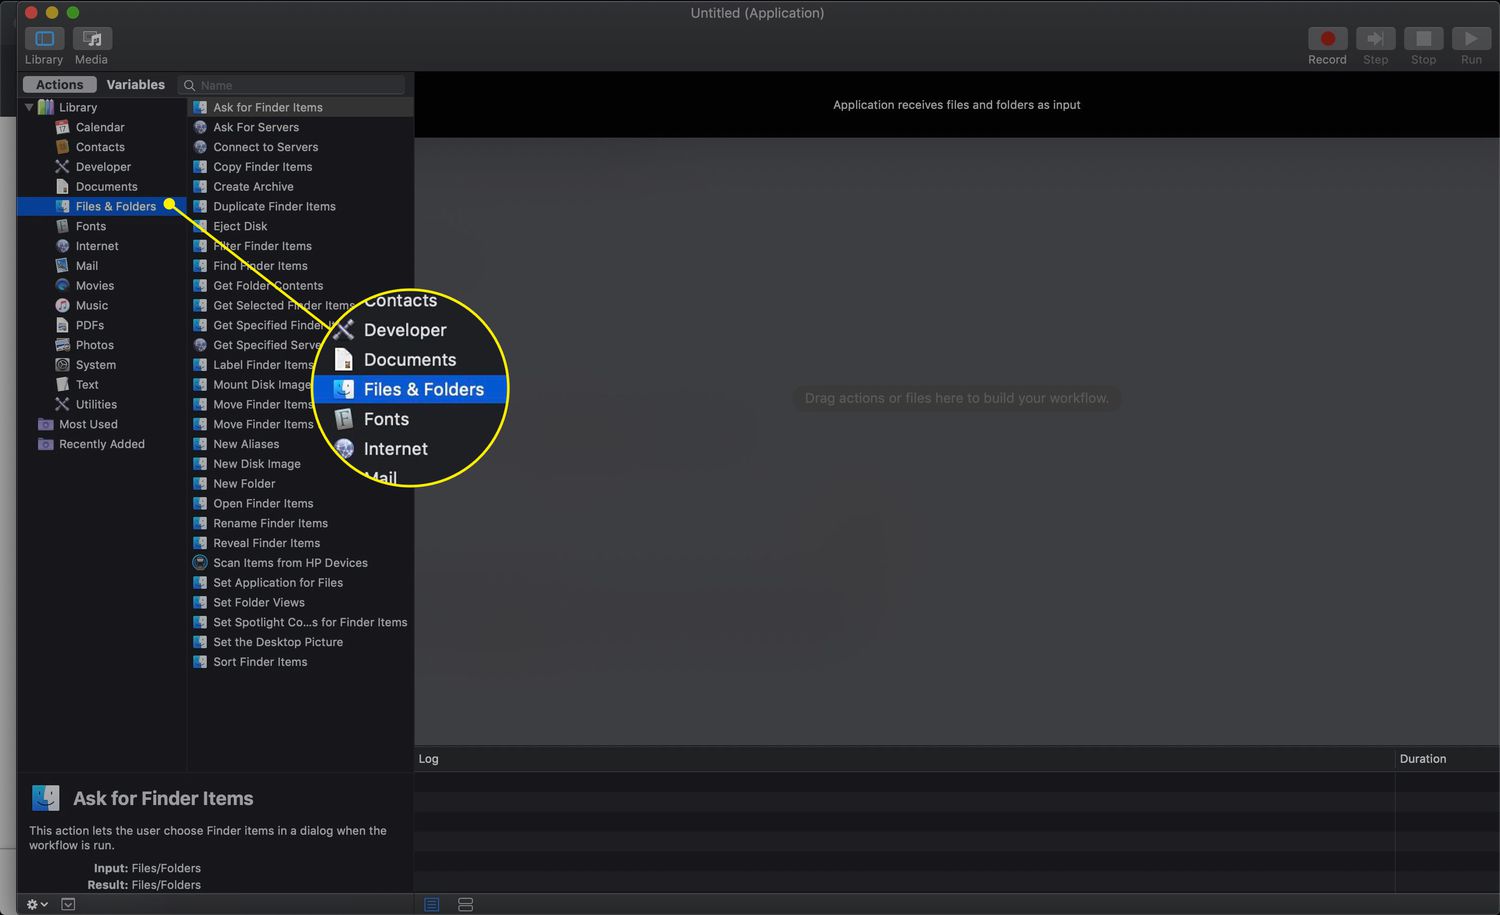Toggle the Library panel button
Image resolution: width=1500 pixels, height=915 pixels.
coord(44,39)
